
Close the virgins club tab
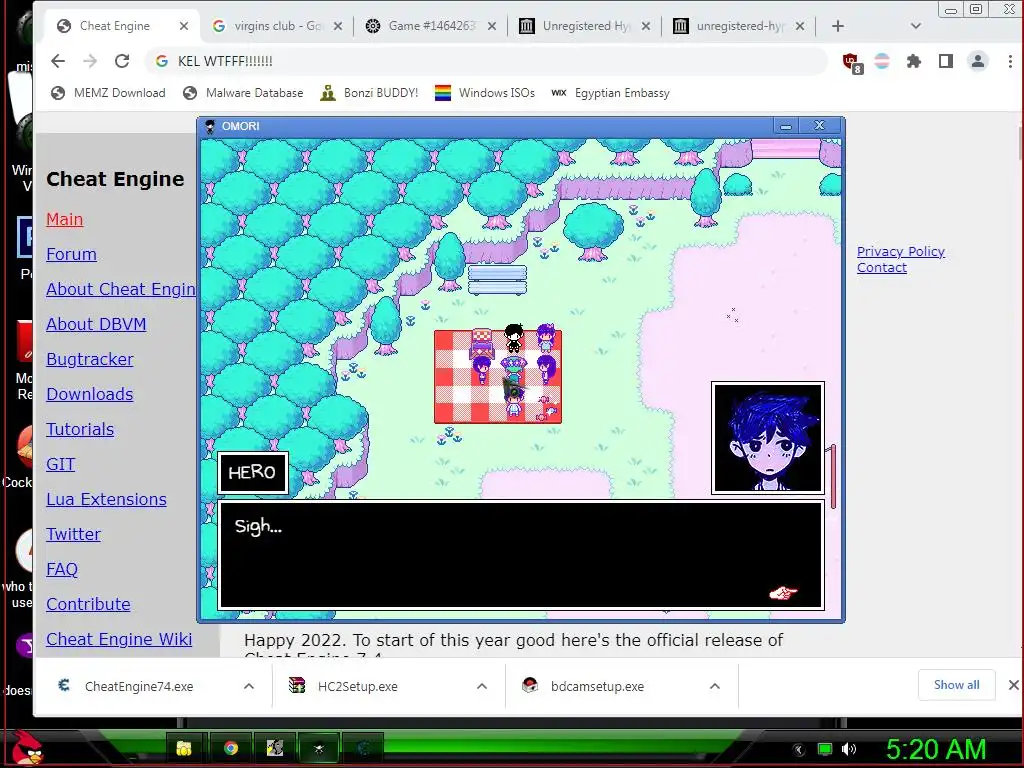tap(338, 26)
